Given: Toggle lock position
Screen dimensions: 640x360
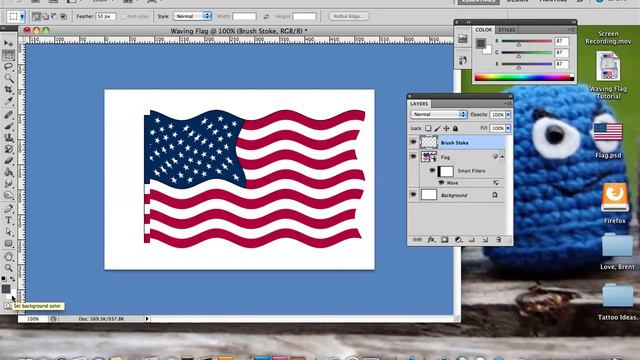Looking at the screenshot, I should [x=446, y=128].
